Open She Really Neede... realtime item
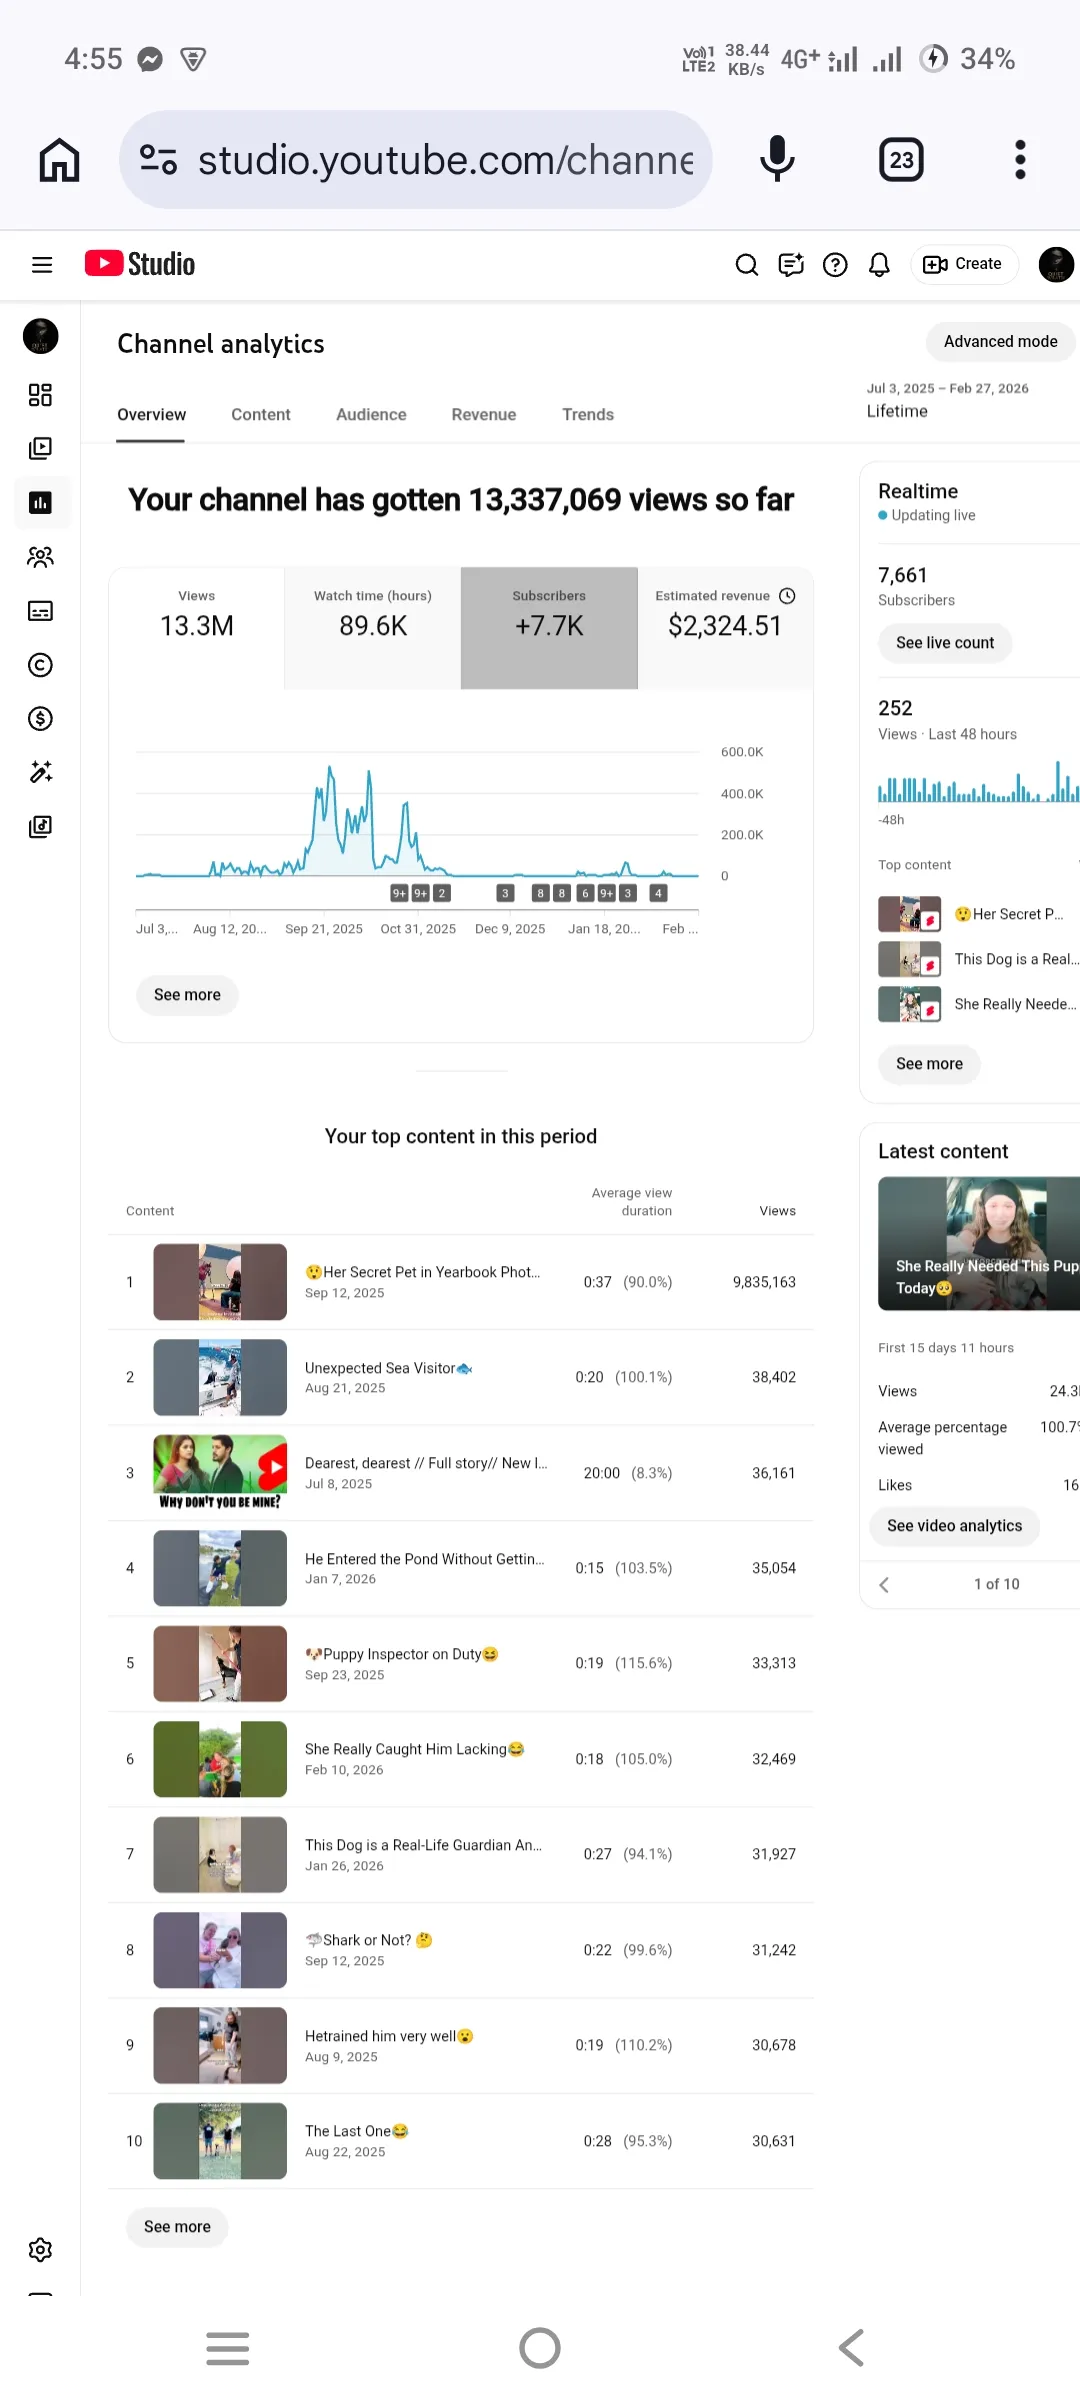Viewport: 1080px width, 2400px height. click(977, 1004)
